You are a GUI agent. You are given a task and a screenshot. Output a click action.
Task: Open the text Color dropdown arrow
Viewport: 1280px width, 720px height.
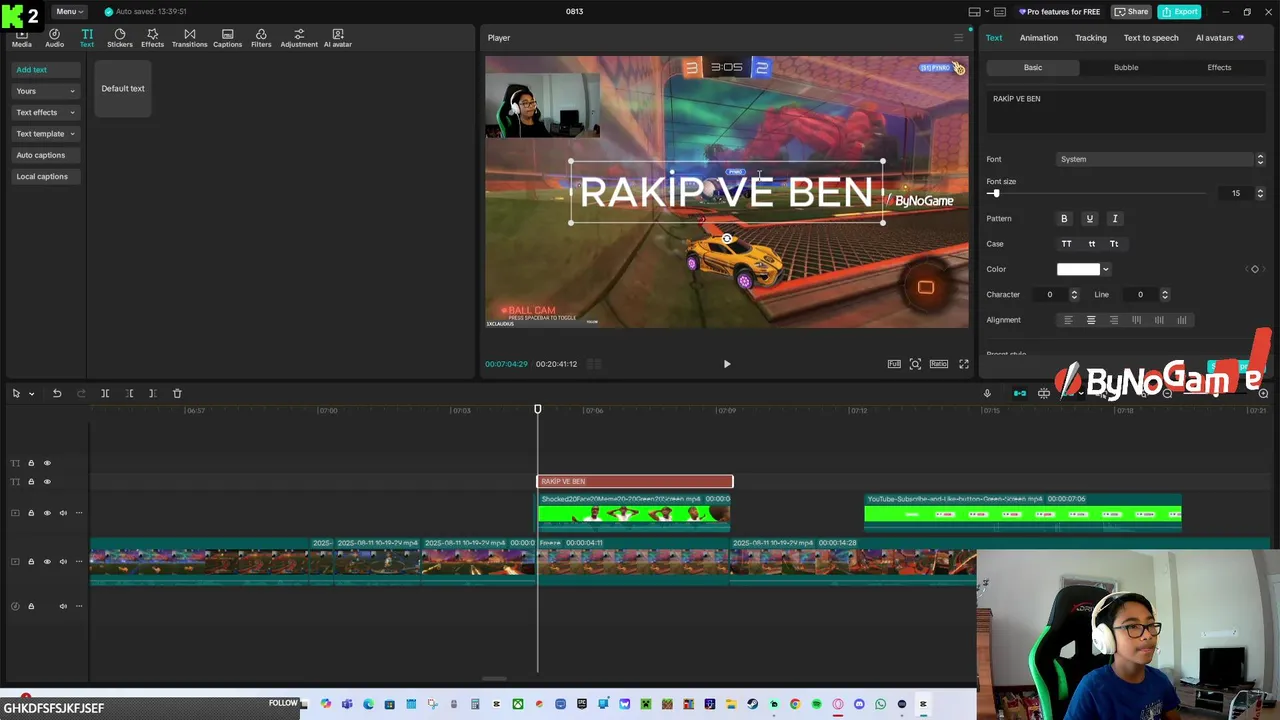1105,269
